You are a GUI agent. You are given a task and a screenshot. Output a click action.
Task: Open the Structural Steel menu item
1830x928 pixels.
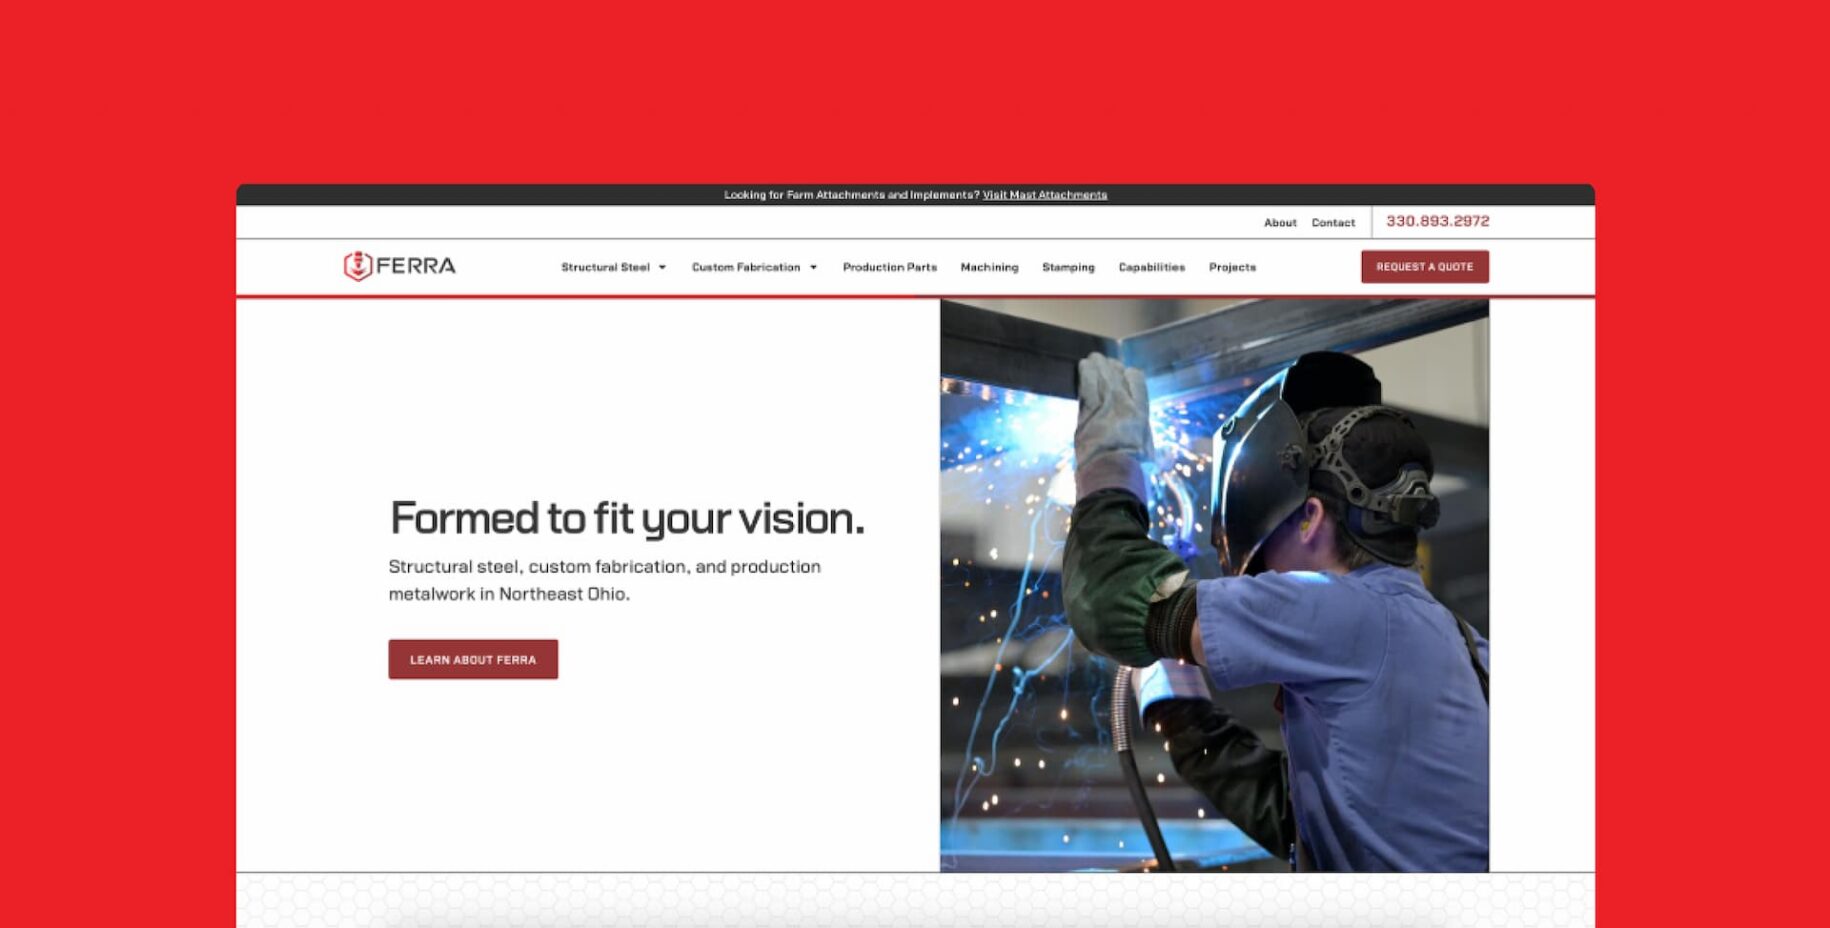point(605,268)
